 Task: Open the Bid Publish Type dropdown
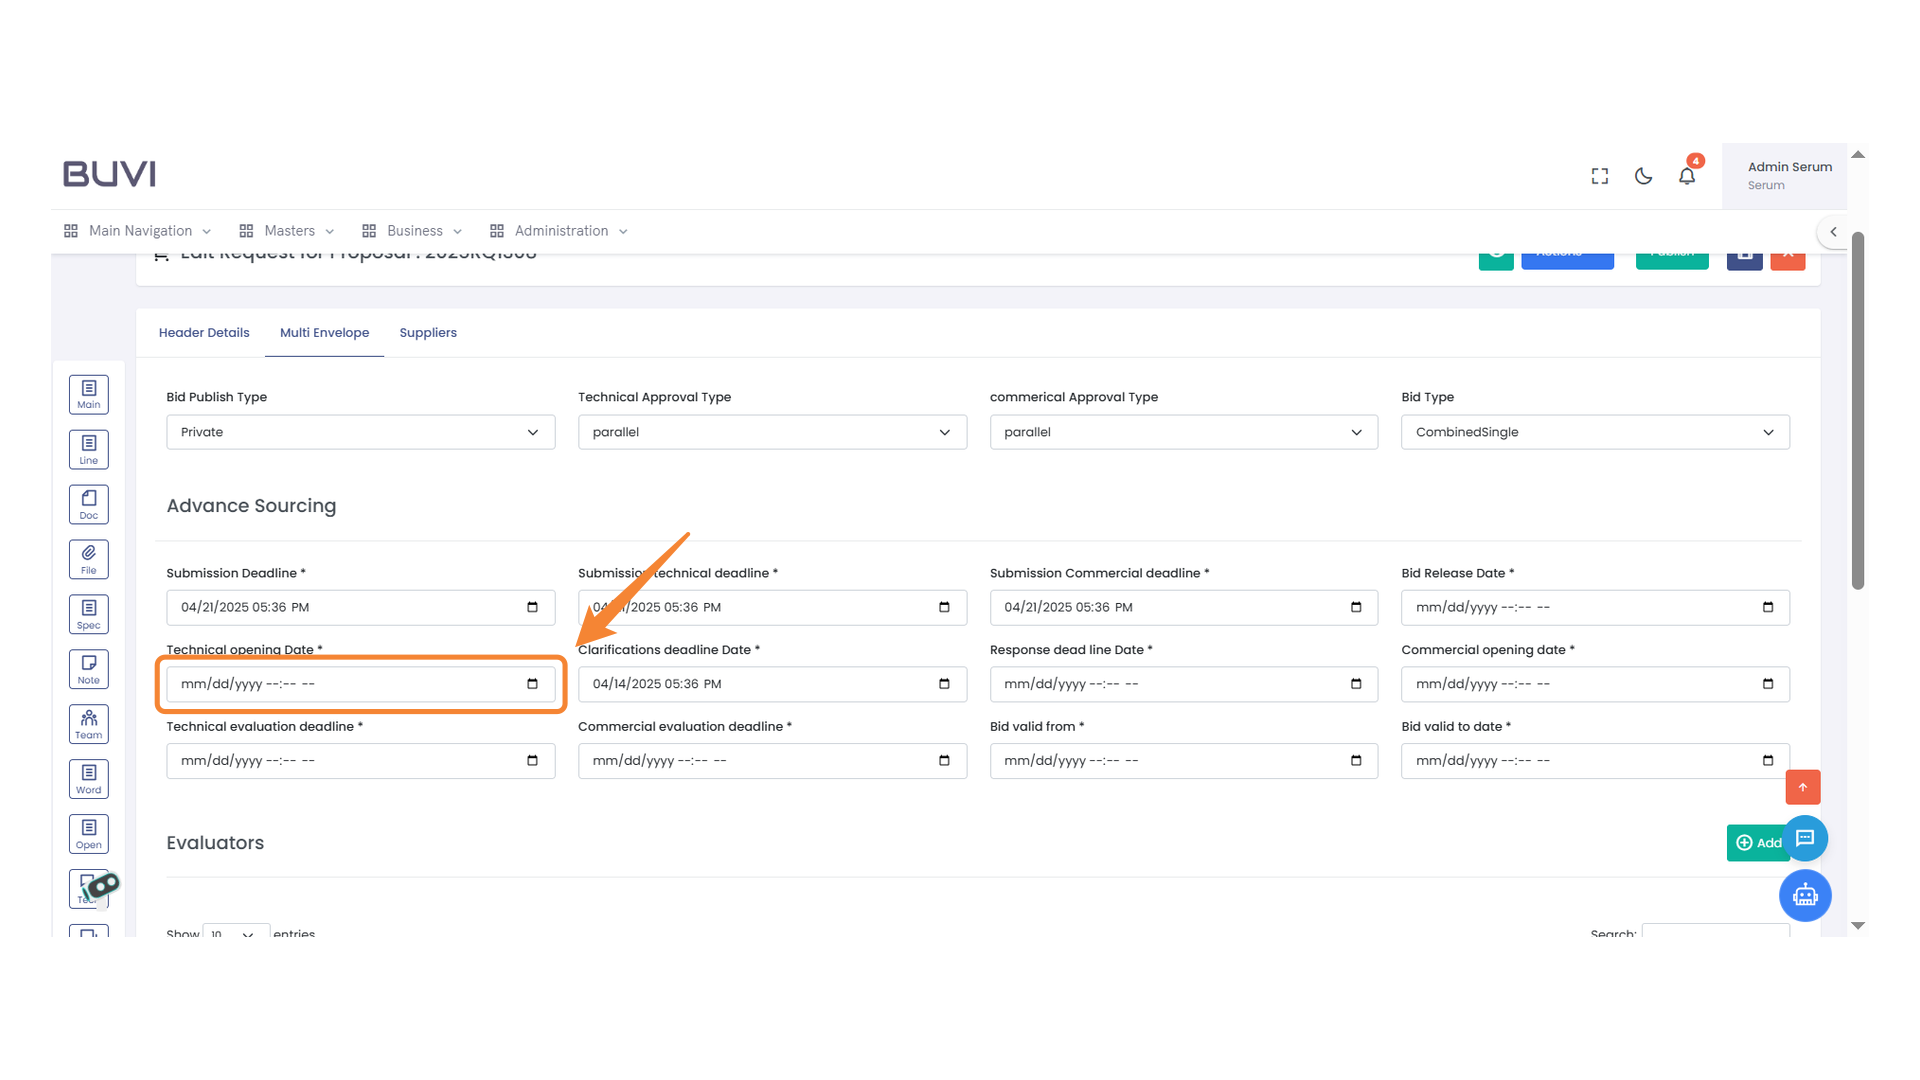pos(360,432)
